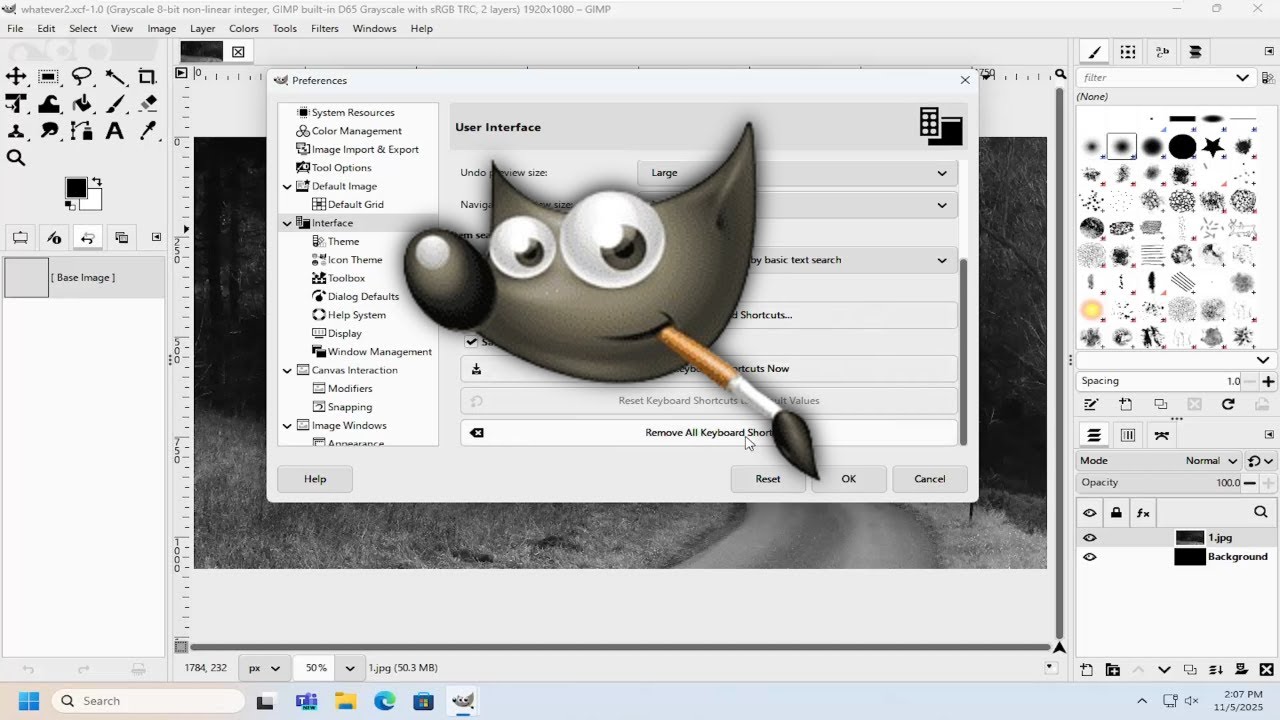
Task: Hide the Background layer
Action: coord(1090,557)
